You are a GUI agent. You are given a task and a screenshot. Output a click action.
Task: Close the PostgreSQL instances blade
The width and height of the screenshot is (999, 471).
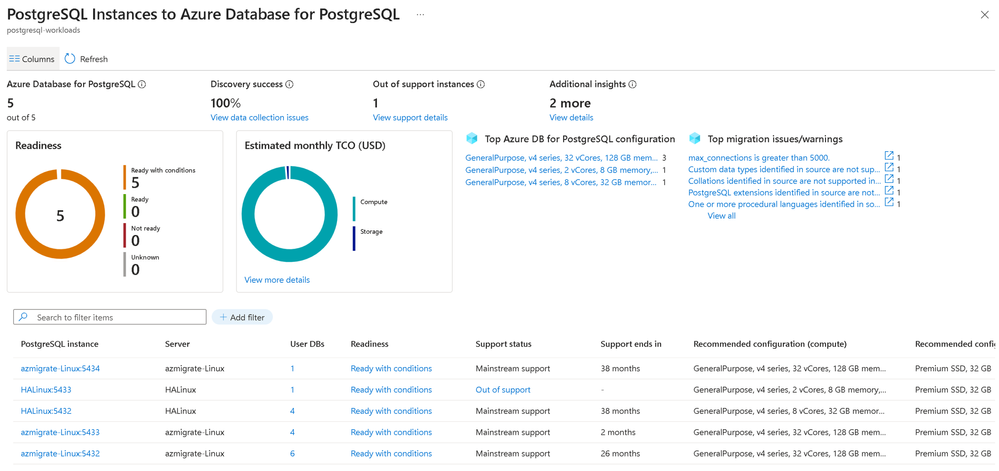984,15
